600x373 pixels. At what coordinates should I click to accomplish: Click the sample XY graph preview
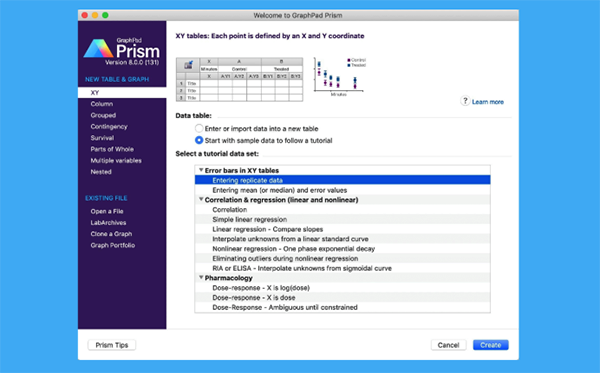(339, 77)
